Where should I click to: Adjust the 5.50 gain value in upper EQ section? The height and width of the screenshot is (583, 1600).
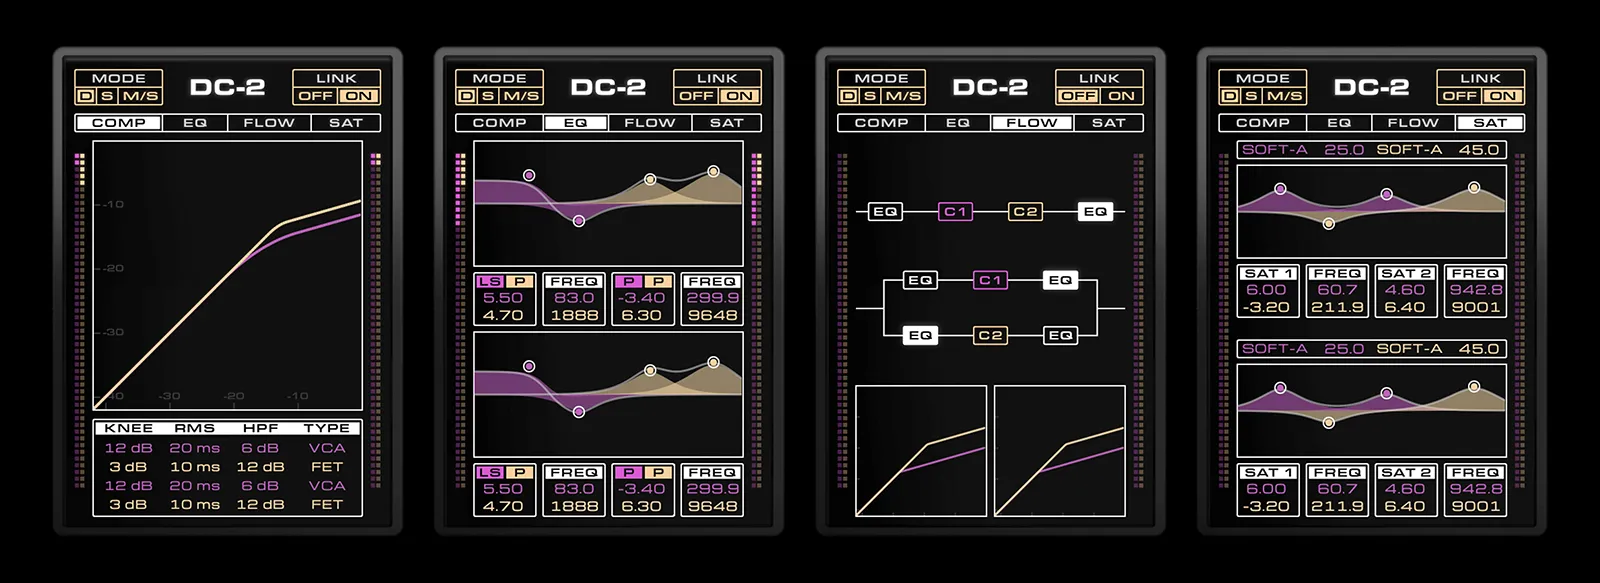pyautogui.click(x=503, y=298)
